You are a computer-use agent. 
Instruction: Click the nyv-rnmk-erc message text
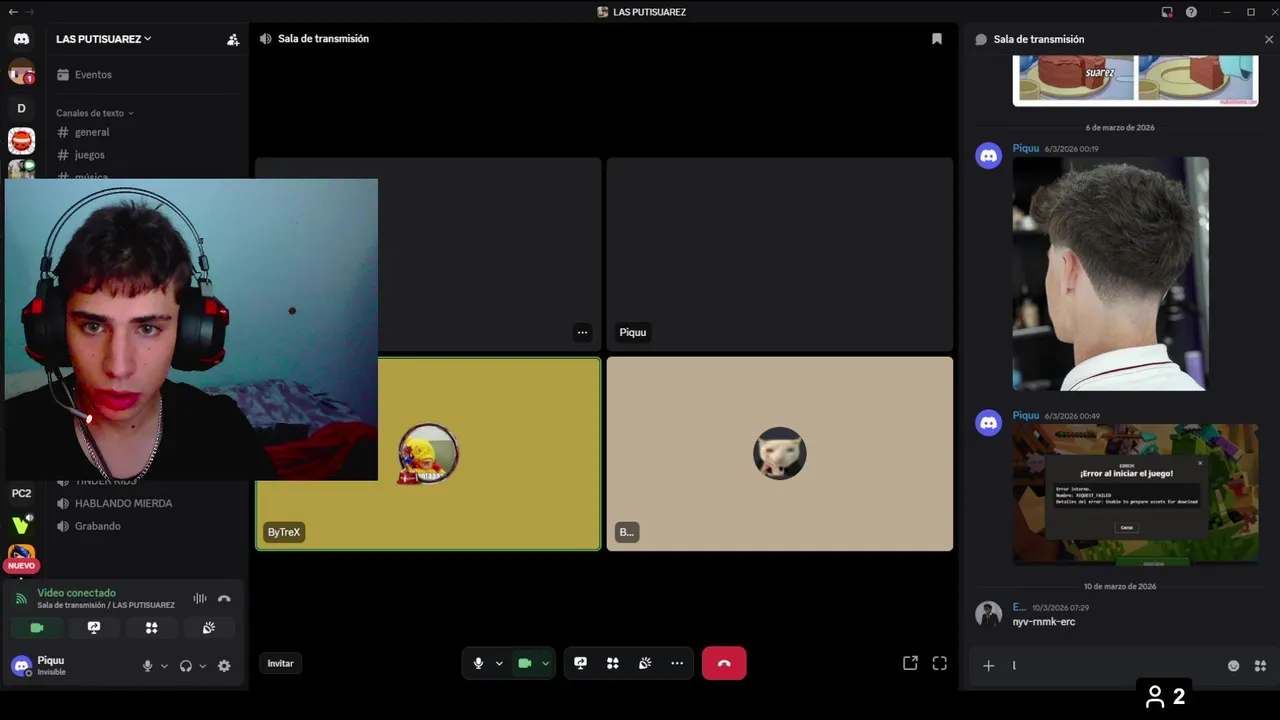(x=1043, y=622)
